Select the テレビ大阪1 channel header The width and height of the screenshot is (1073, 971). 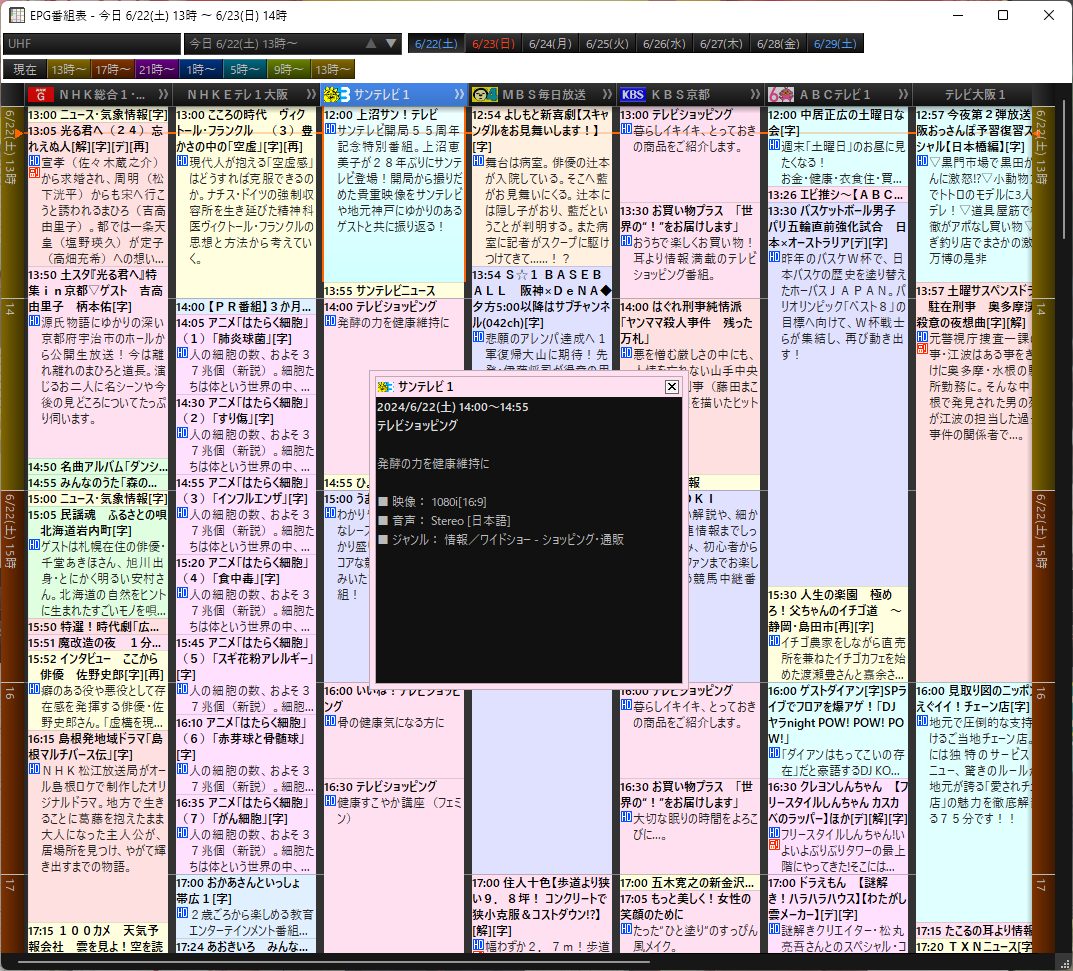click(x=974, y=94)
